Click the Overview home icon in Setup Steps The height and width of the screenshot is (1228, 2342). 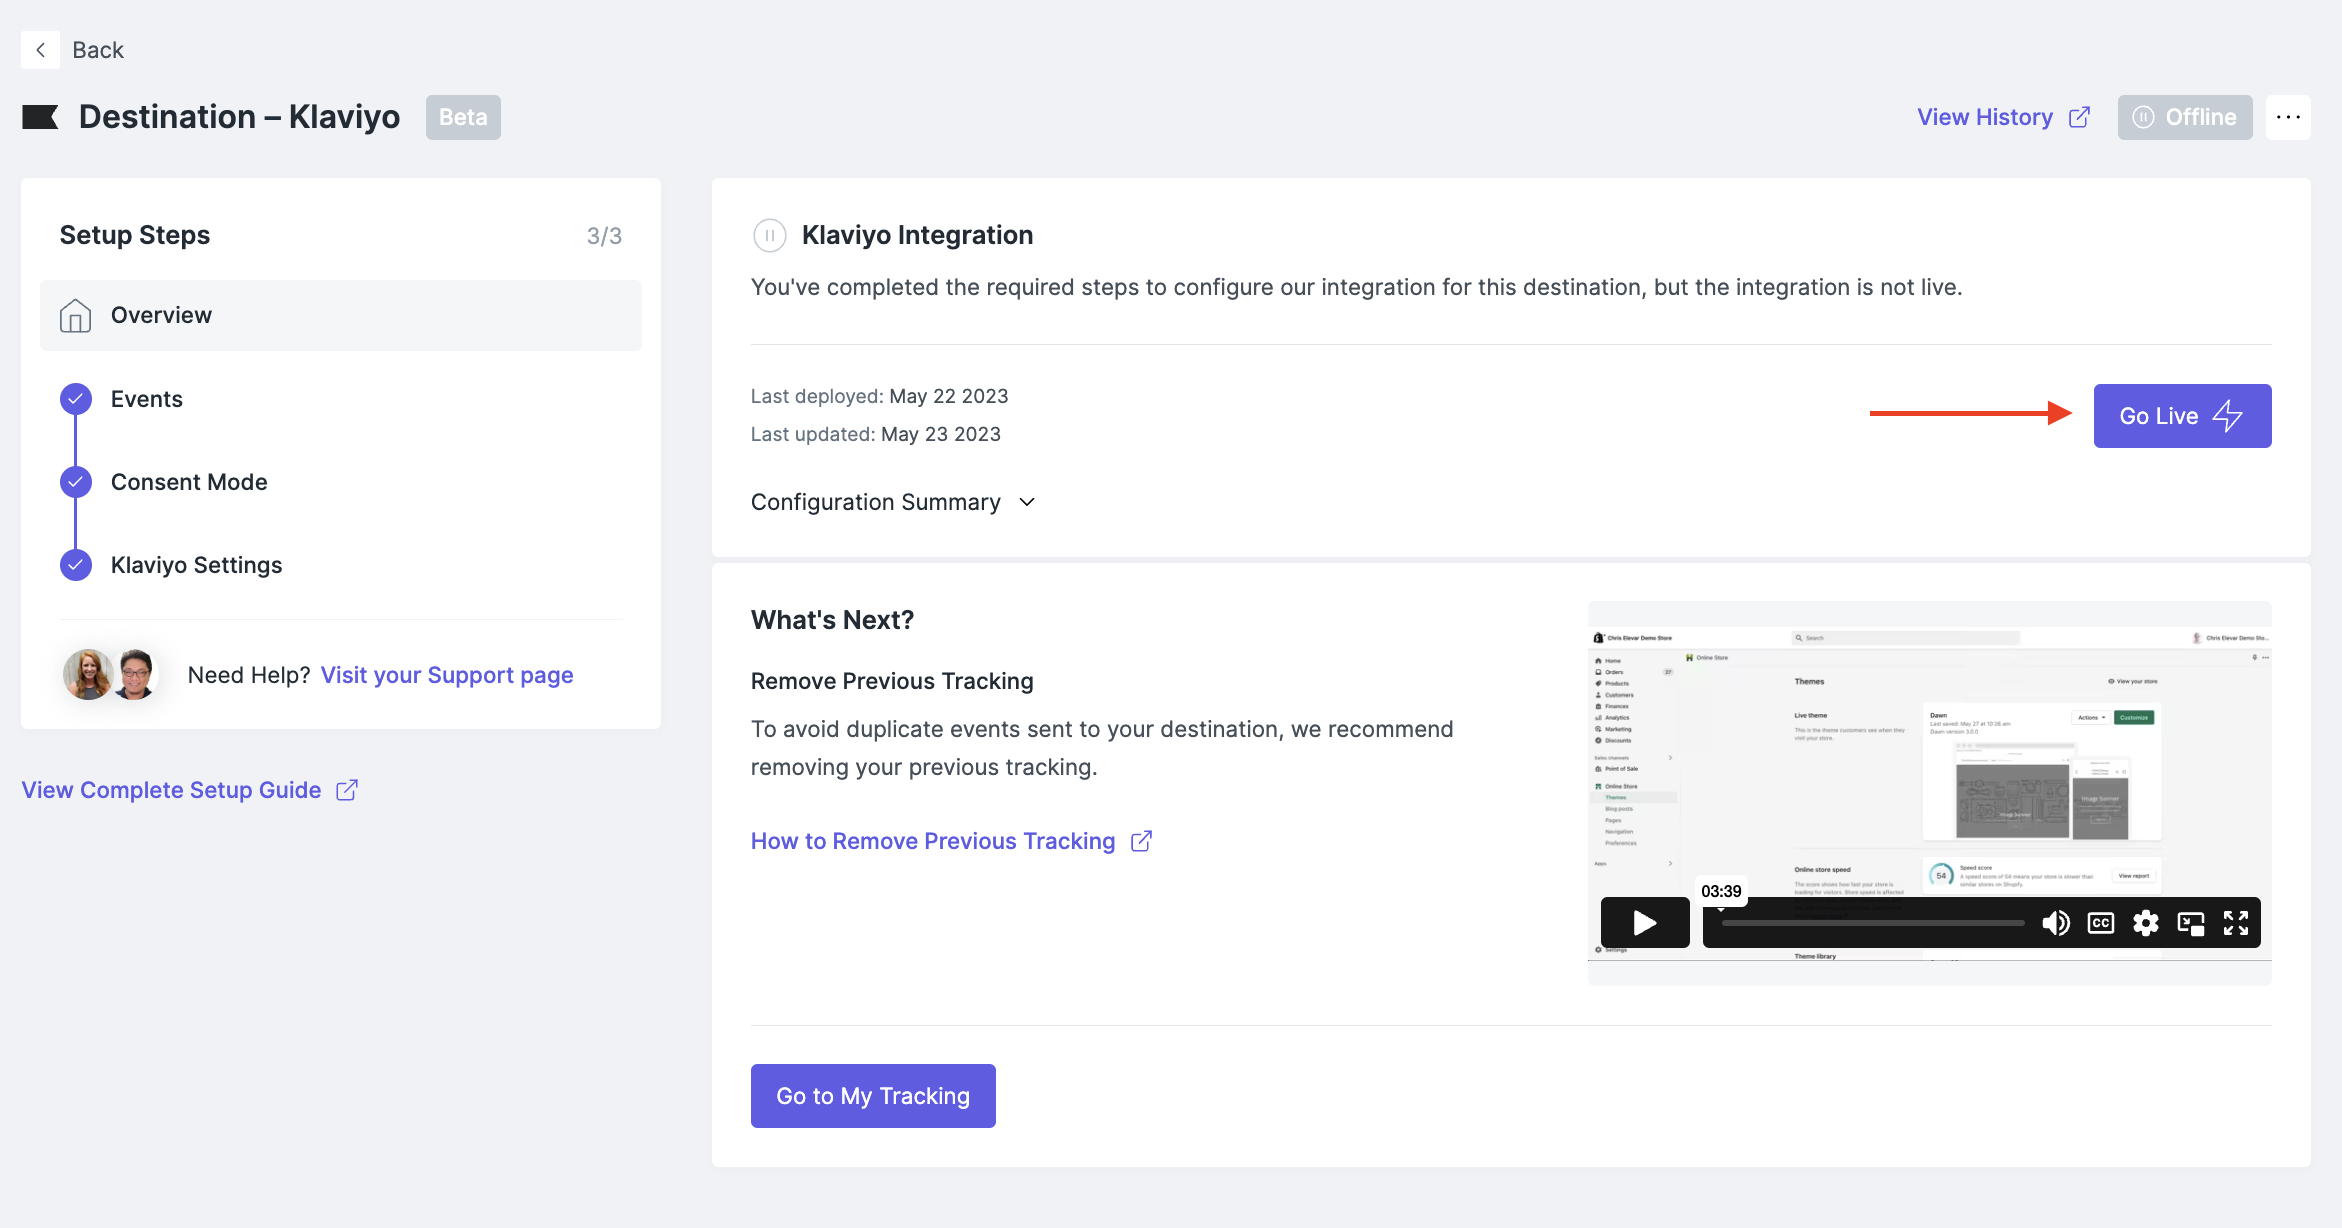(75, 314)
